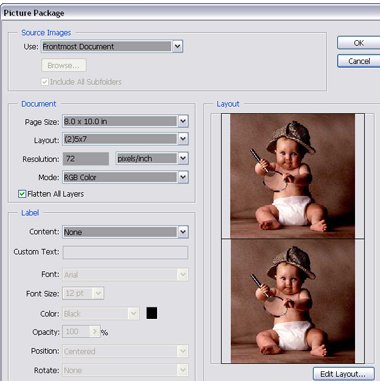Open the Mode RGB Color dropdown
The width and height of the screenshot is (380, 381).
coord(125,177)
